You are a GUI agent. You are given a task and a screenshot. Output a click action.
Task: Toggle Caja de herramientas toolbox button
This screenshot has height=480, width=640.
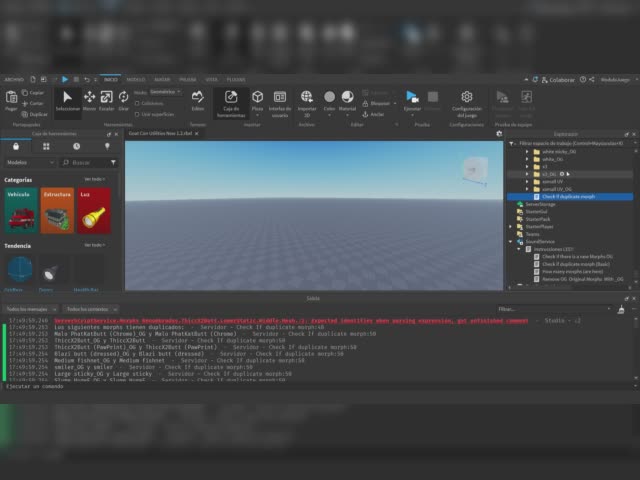(x=231, y=104)
